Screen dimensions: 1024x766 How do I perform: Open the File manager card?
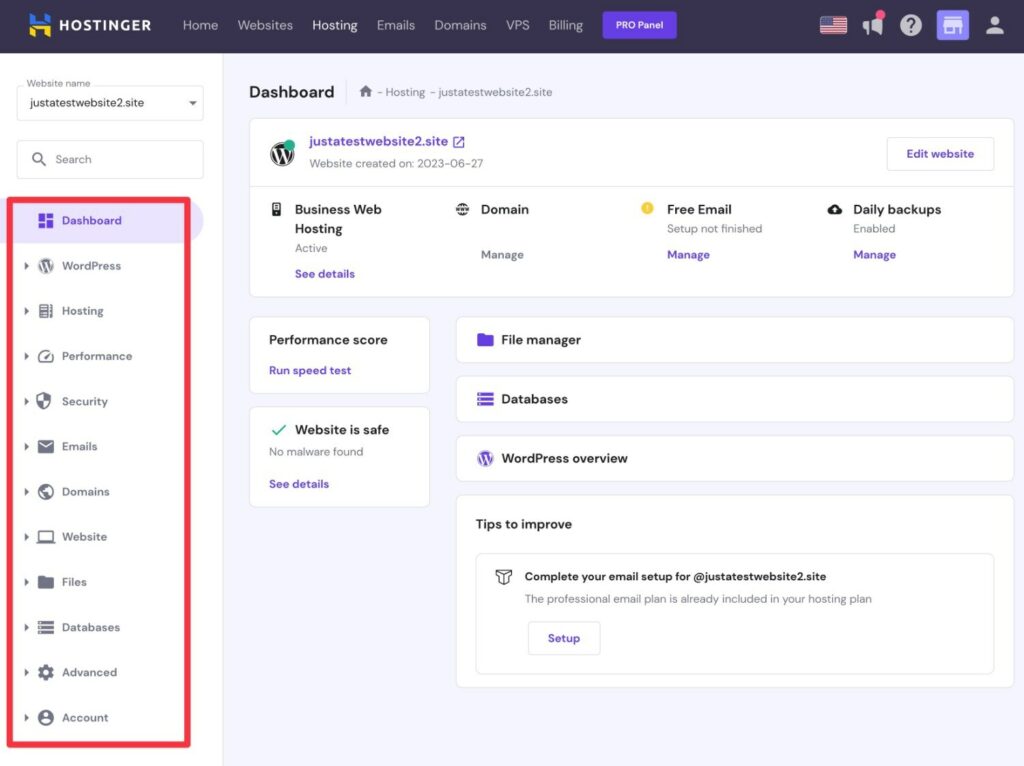click(735, 340)
